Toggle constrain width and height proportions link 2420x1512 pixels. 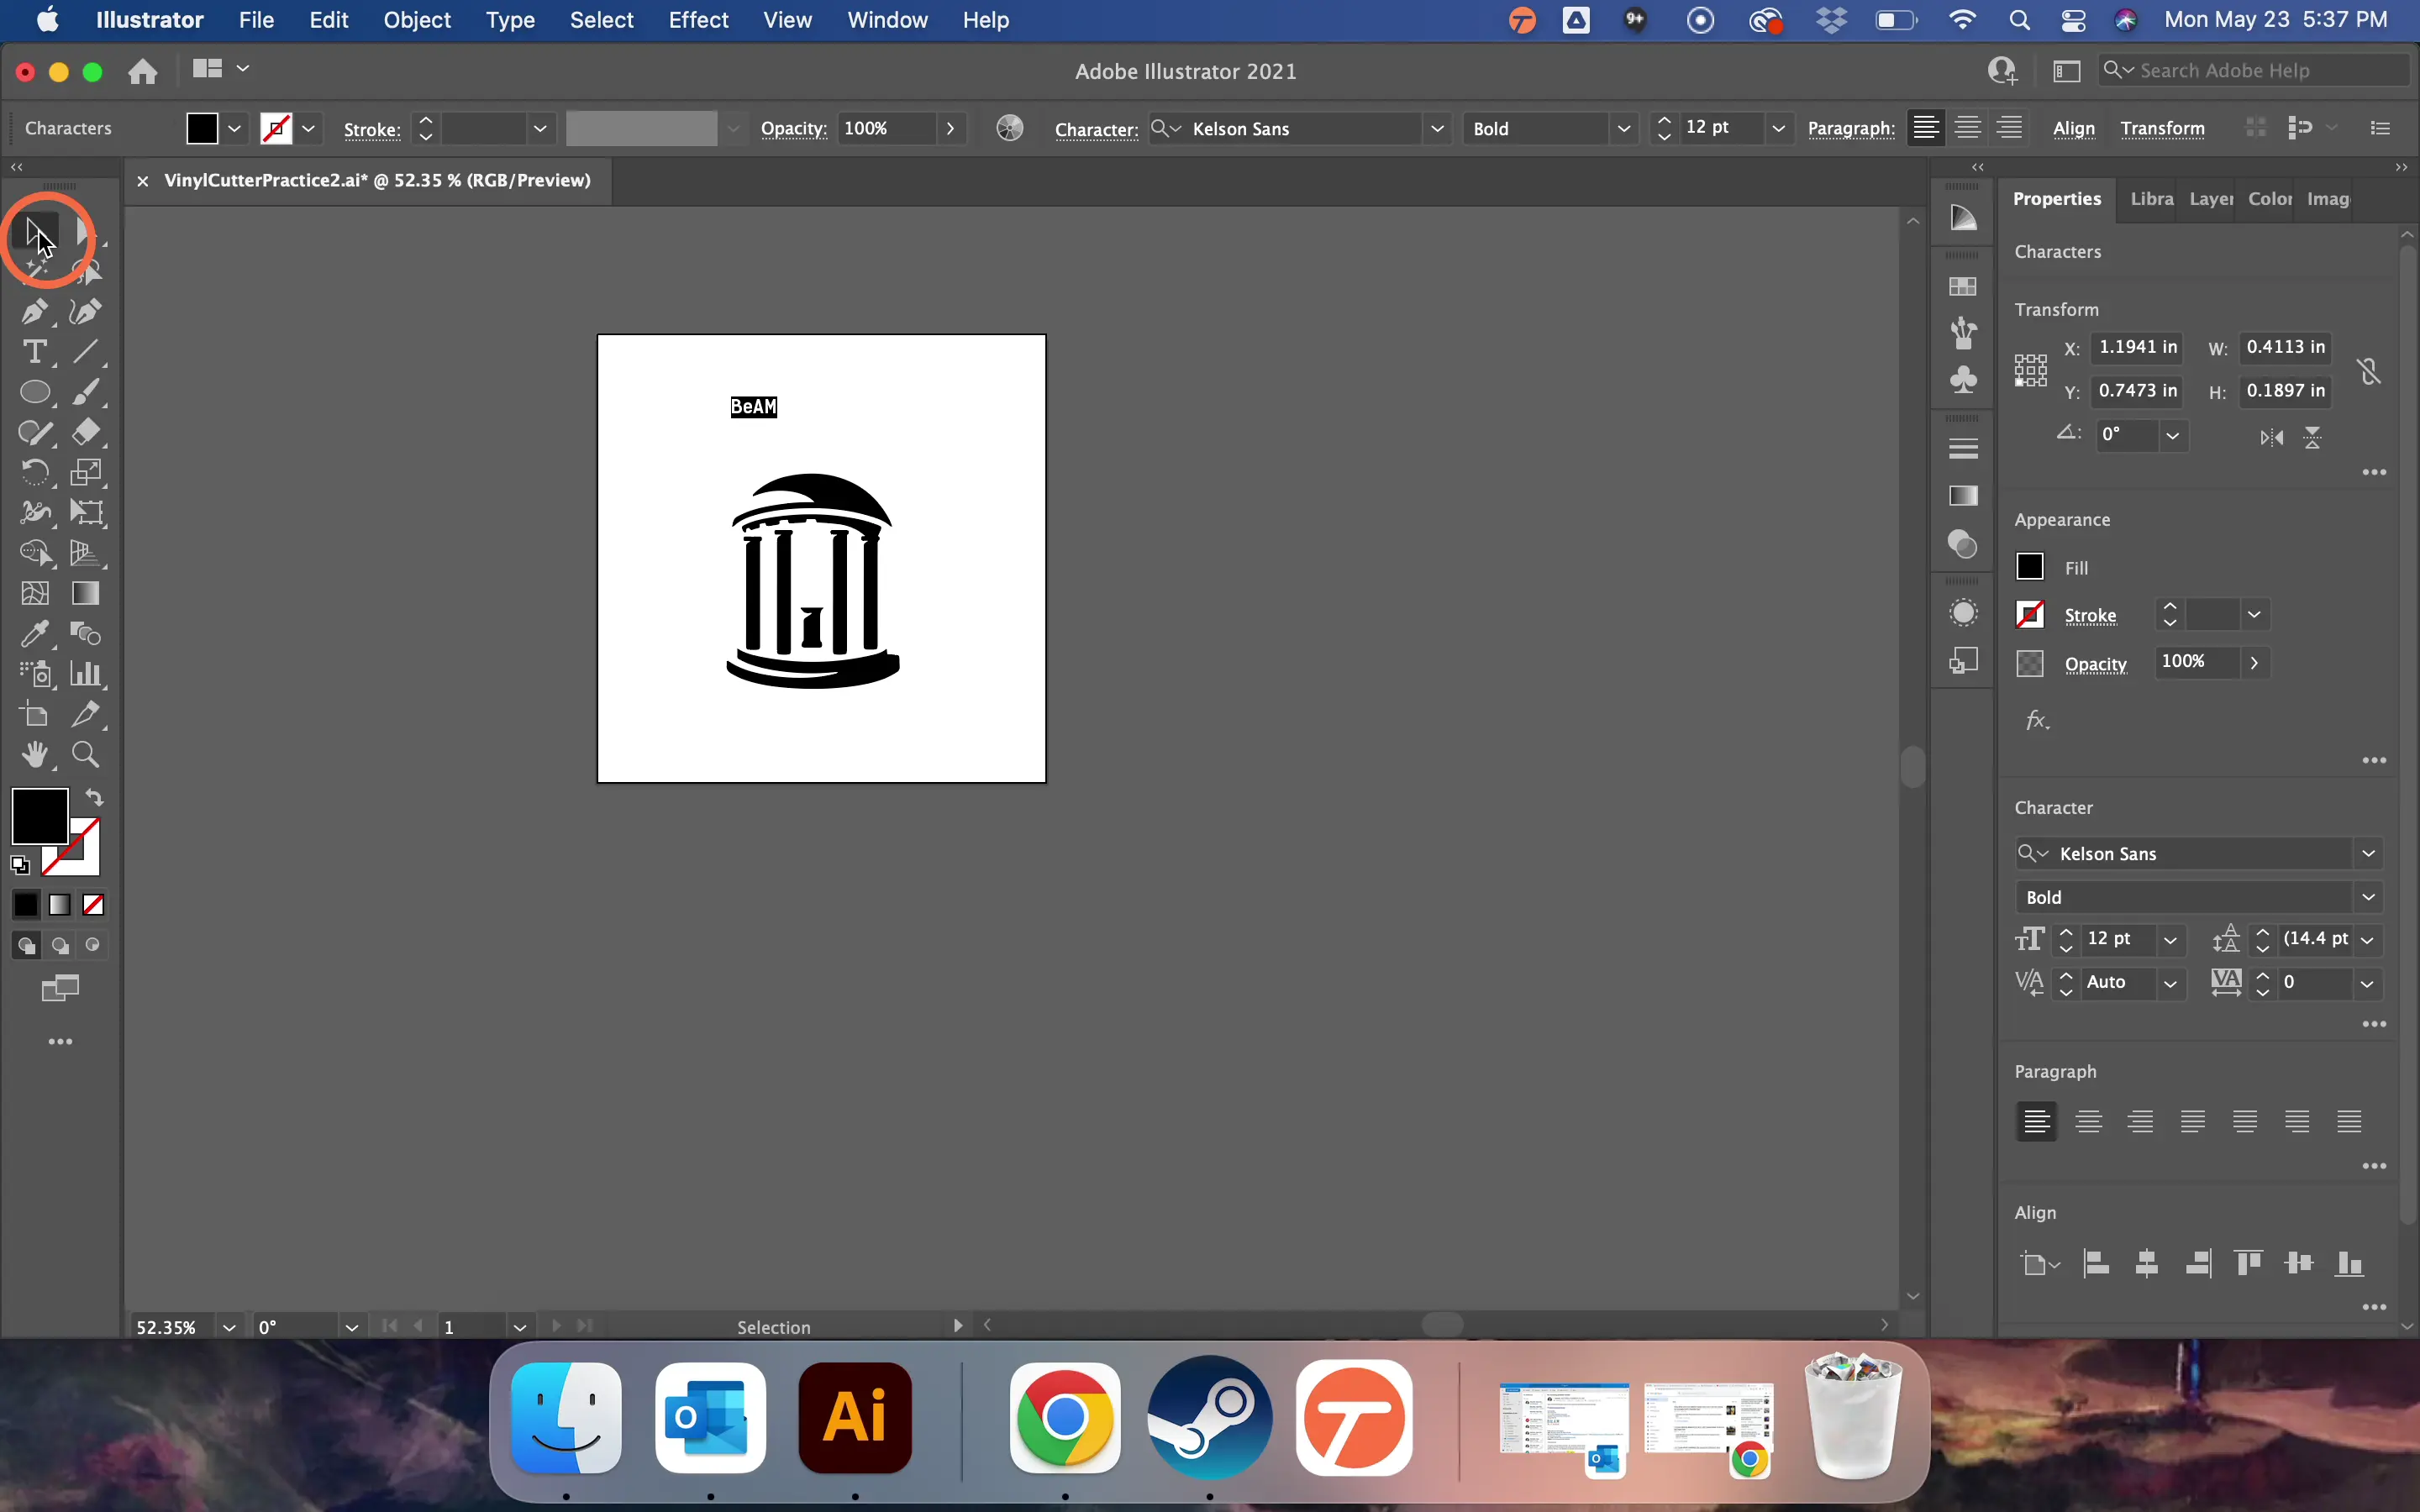tap(2369, 372)
